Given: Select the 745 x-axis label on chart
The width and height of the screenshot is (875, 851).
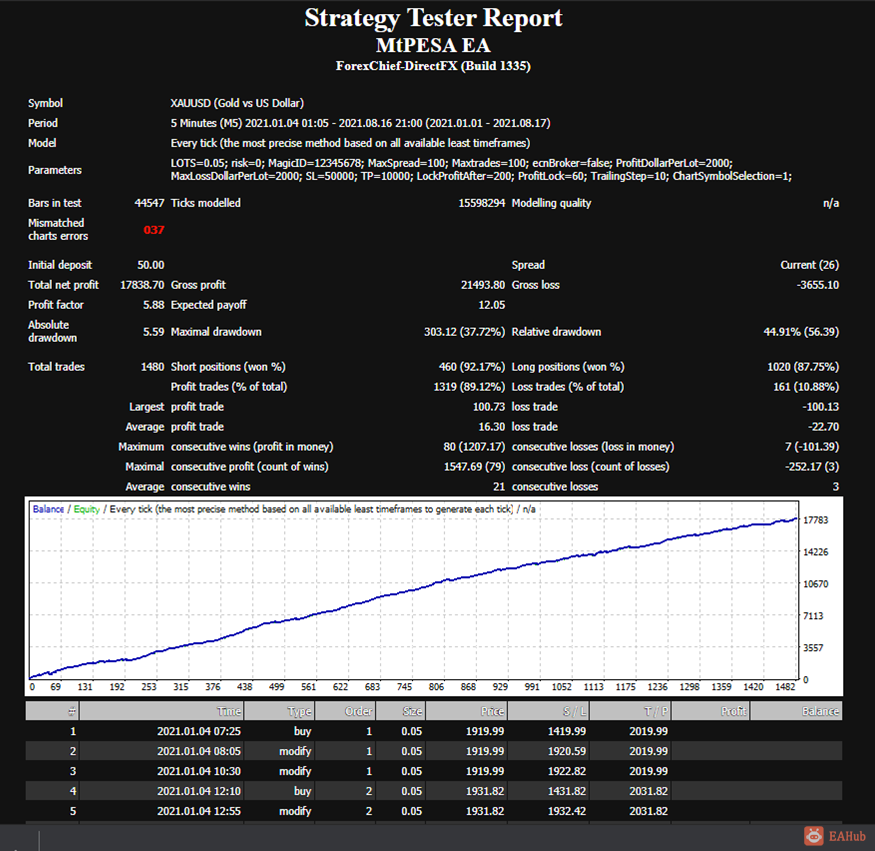Looking at the screenshot, I should [404, 687].
